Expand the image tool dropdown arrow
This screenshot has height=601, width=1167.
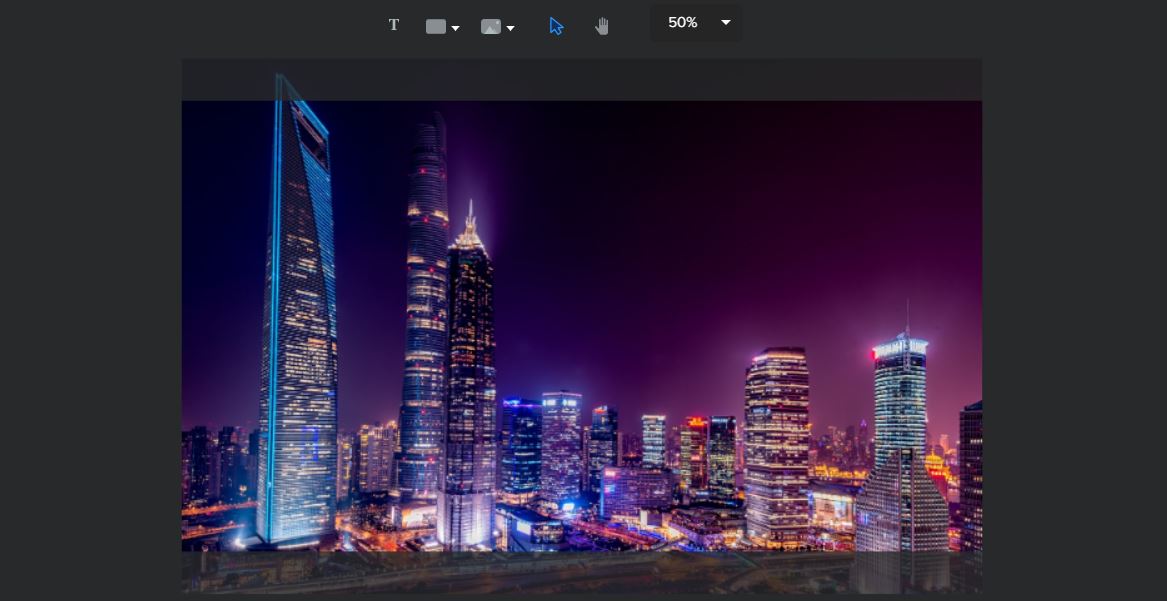(x=511, y=28)
